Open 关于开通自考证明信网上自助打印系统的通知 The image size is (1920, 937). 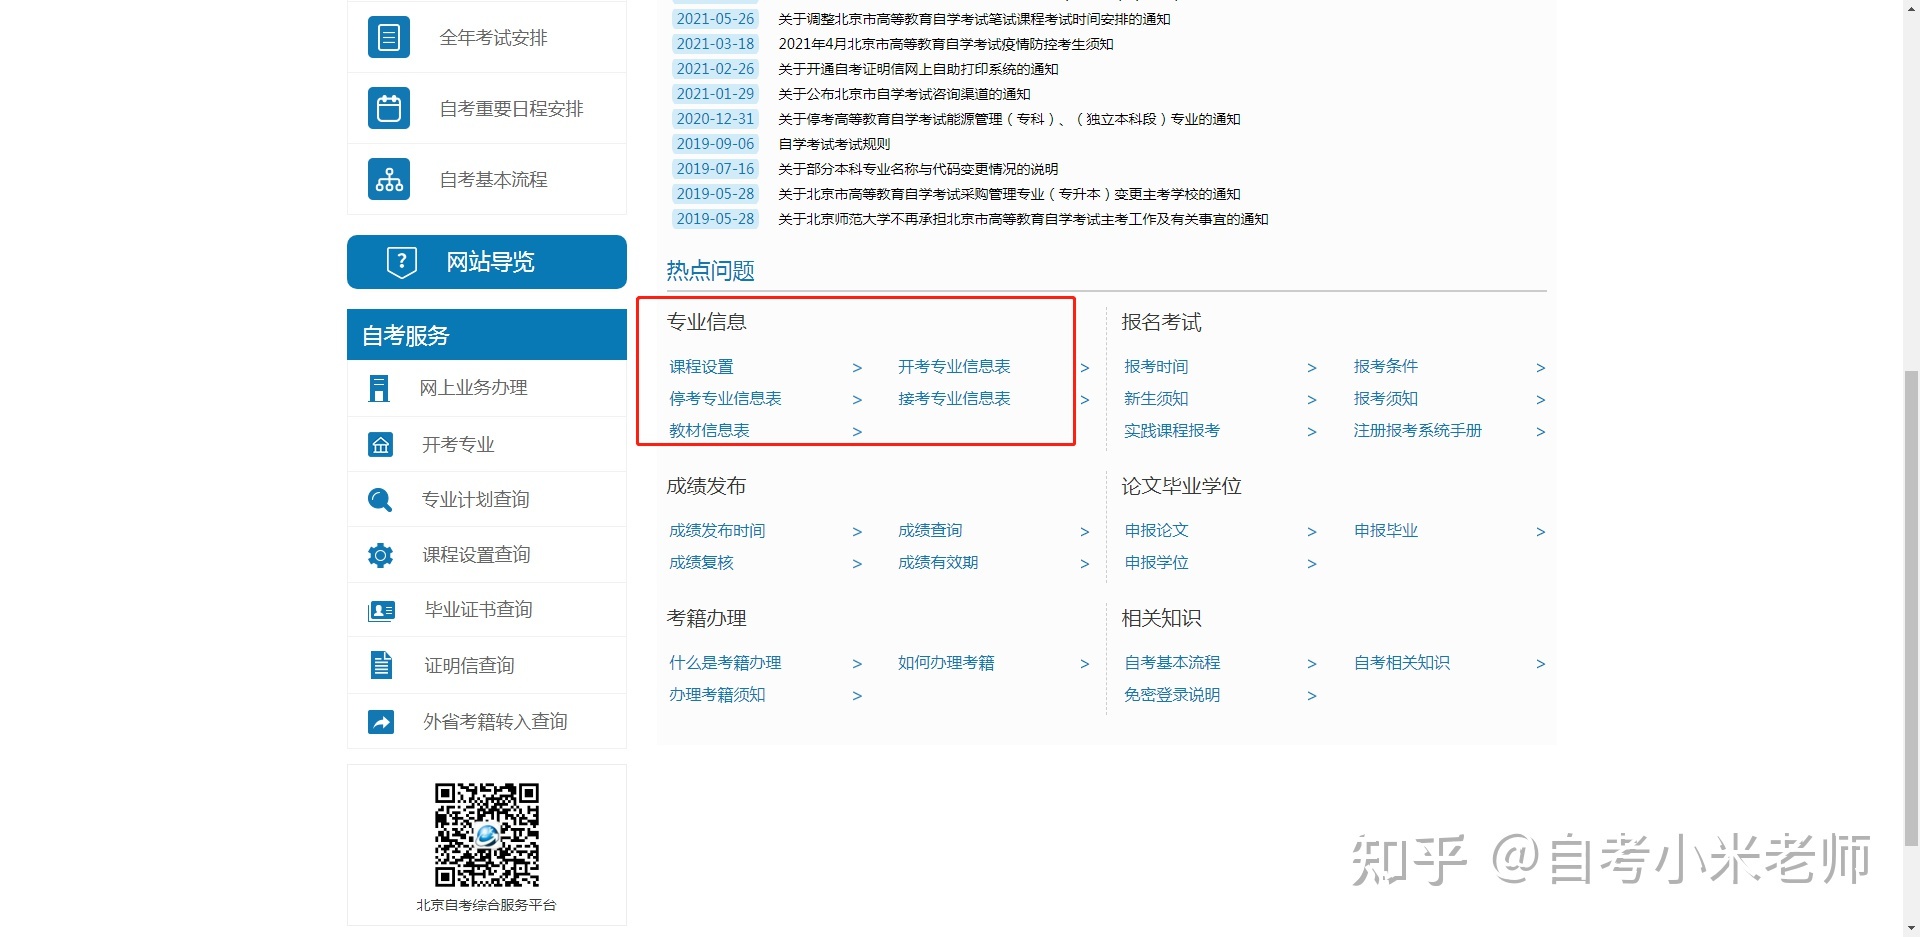(918, 69)
